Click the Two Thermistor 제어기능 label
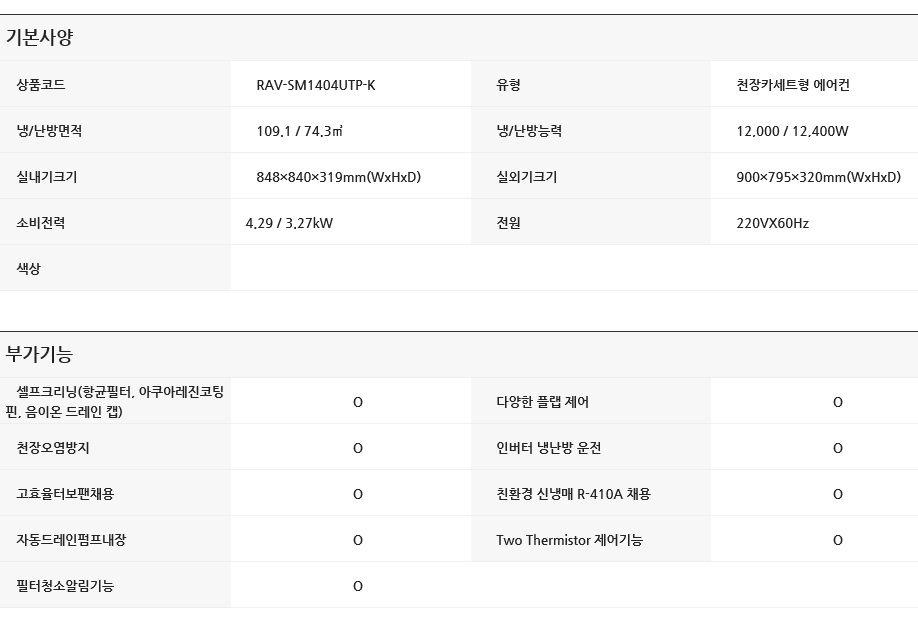The width and height of the screenshot is (918, 626). click(x=569, y=540)
